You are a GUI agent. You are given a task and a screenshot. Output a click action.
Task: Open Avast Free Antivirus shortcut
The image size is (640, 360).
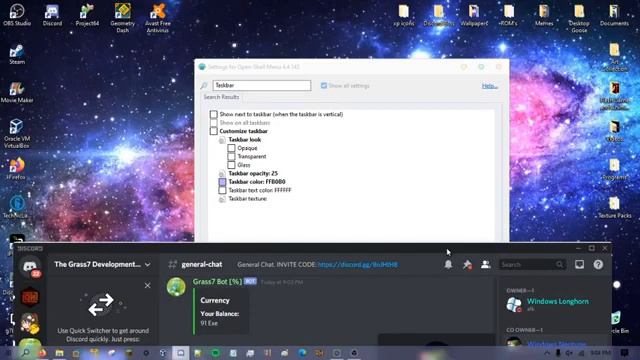(x=158, y=18)
